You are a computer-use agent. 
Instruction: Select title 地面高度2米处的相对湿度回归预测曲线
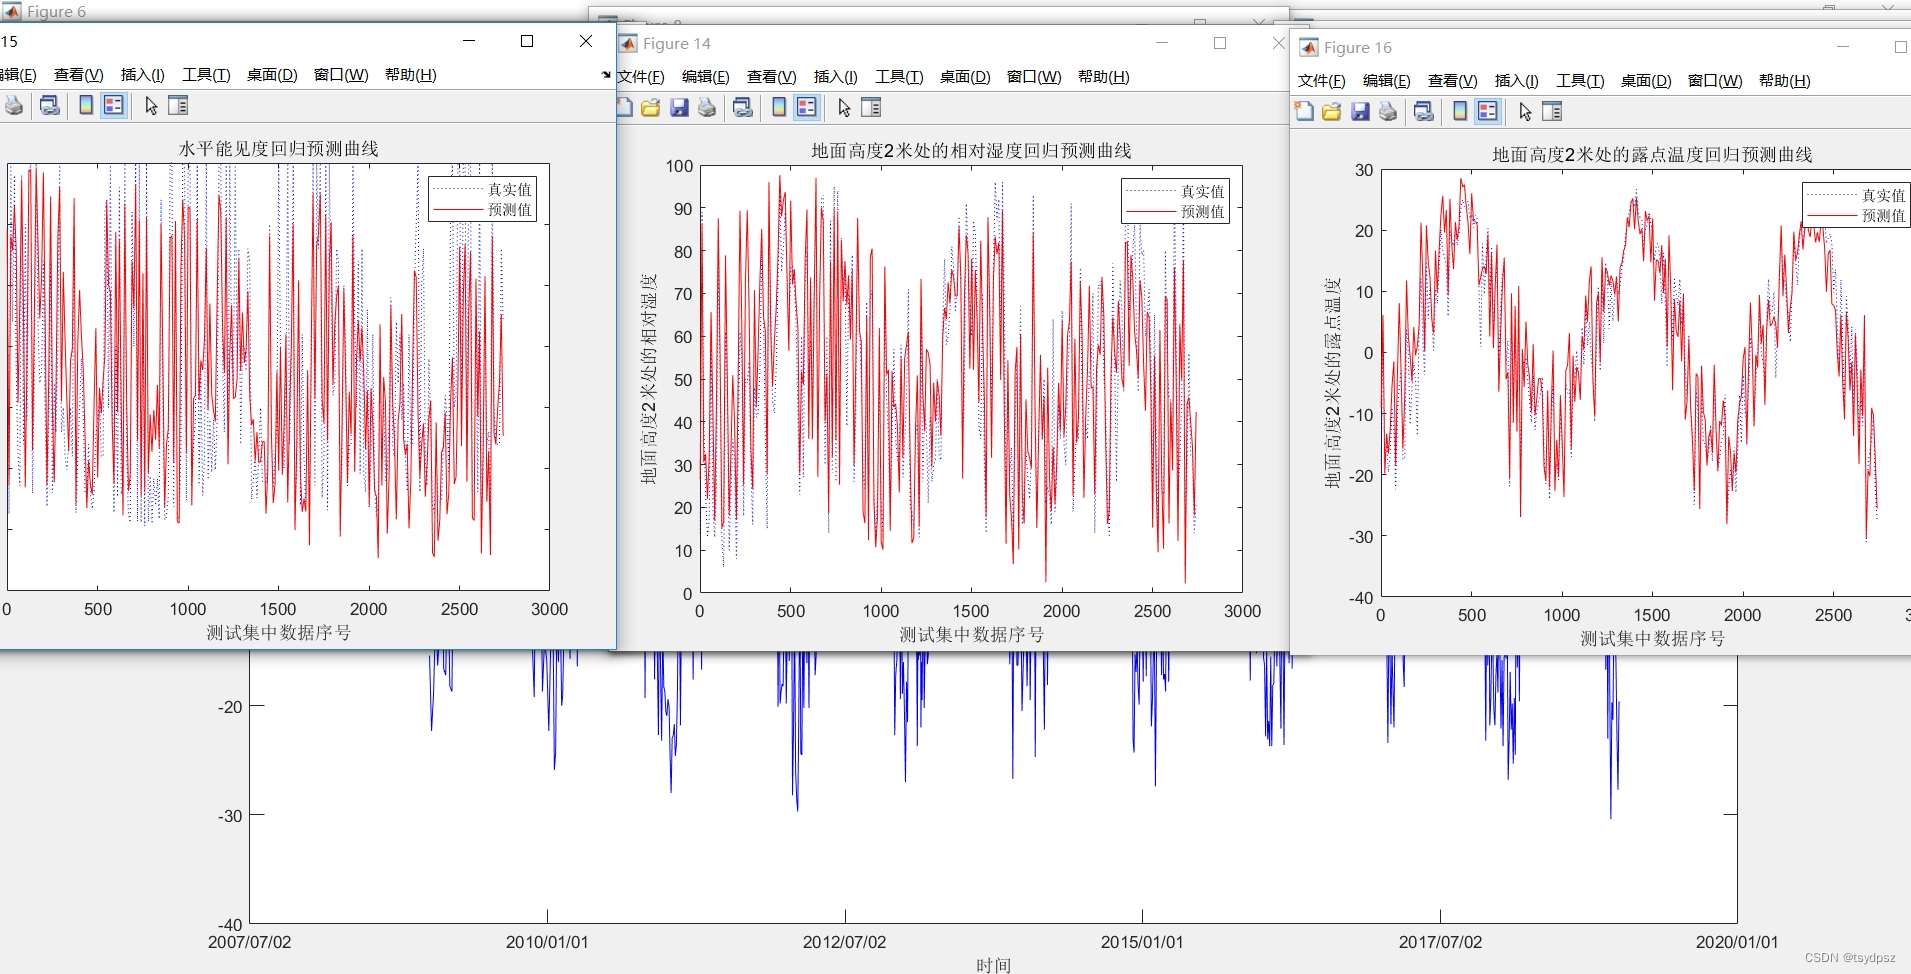[971, 151]
